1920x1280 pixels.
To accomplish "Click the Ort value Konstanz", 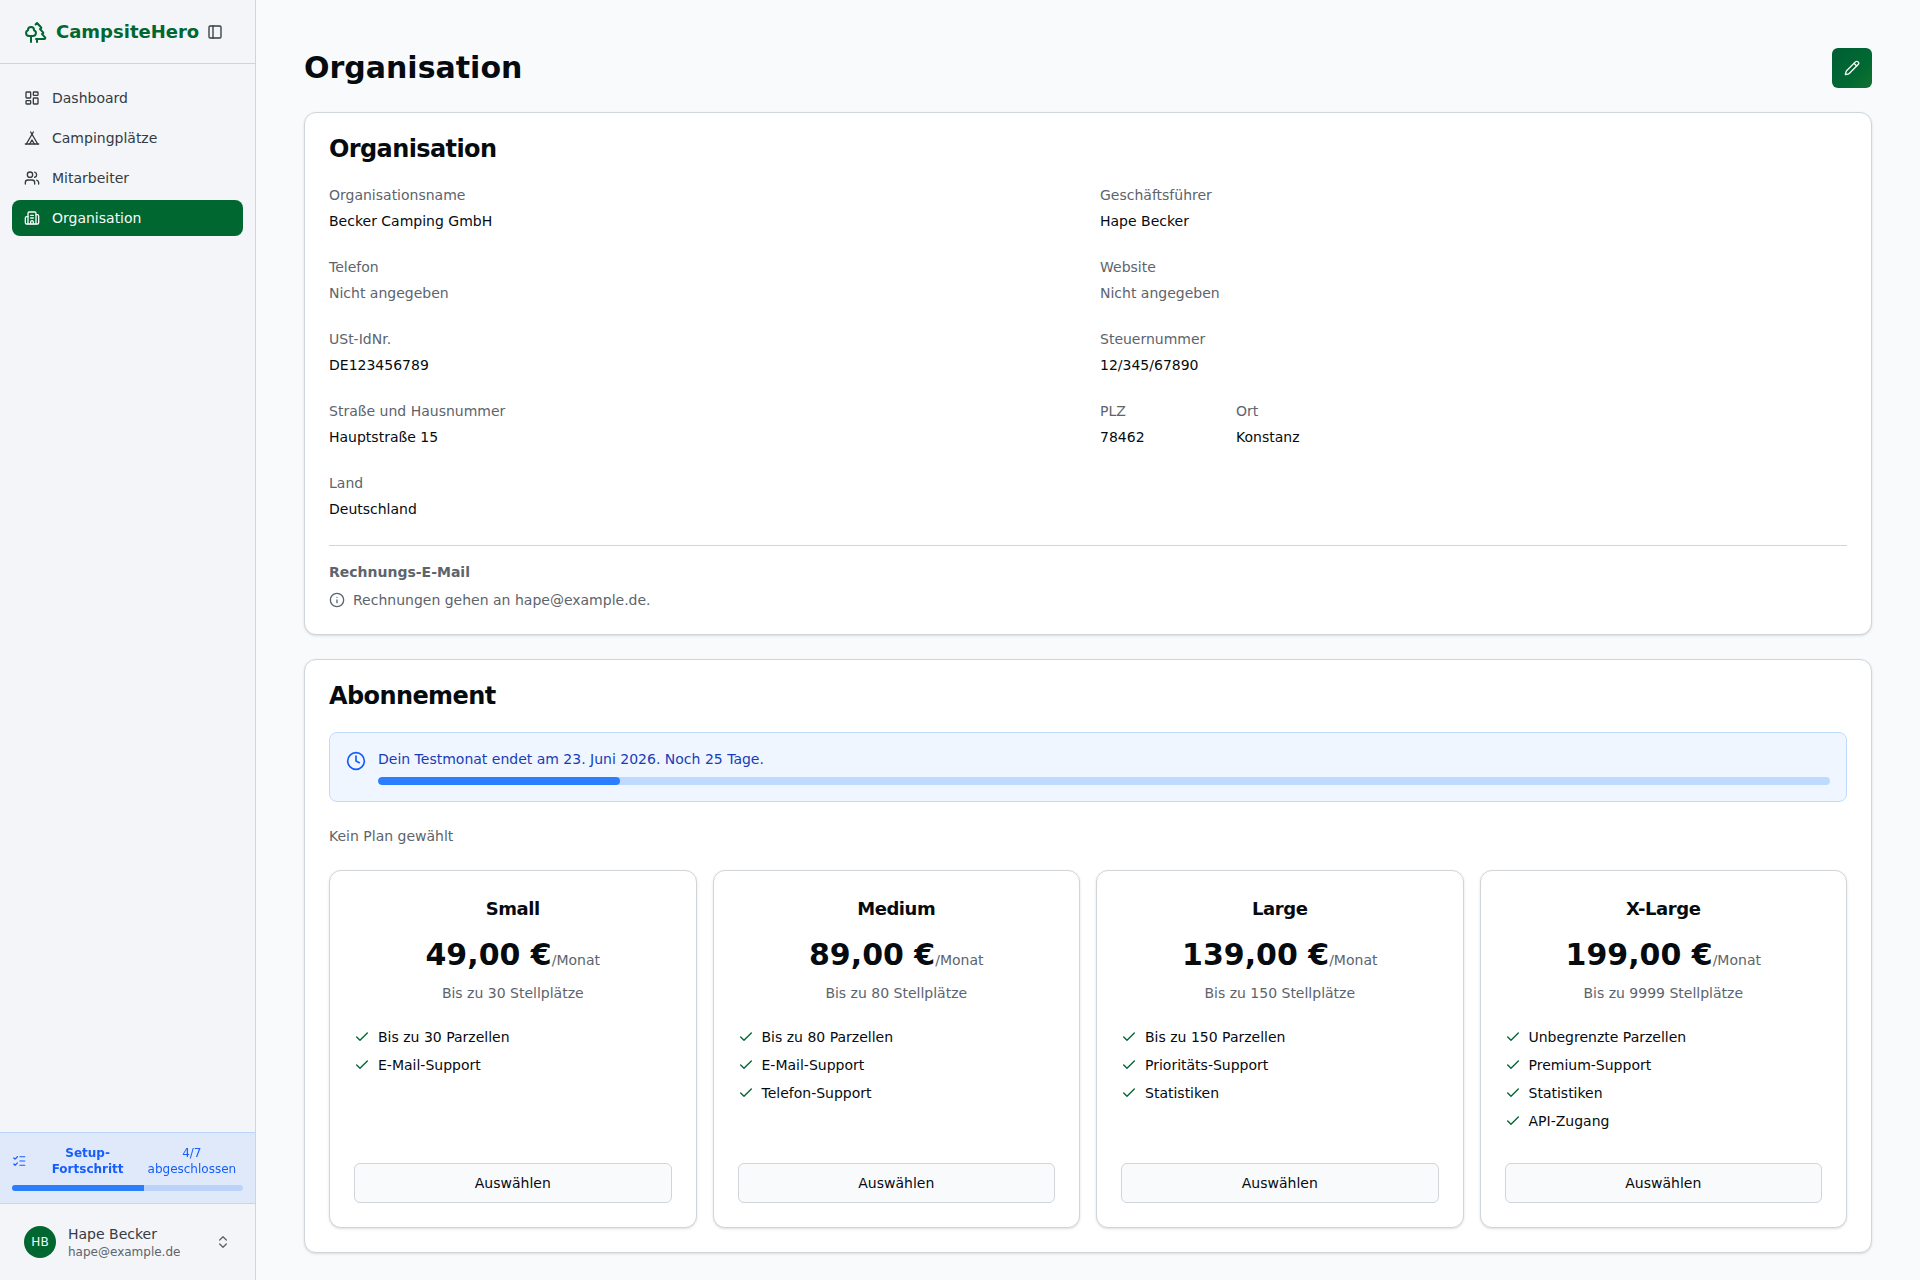I will pos(1267,437).
